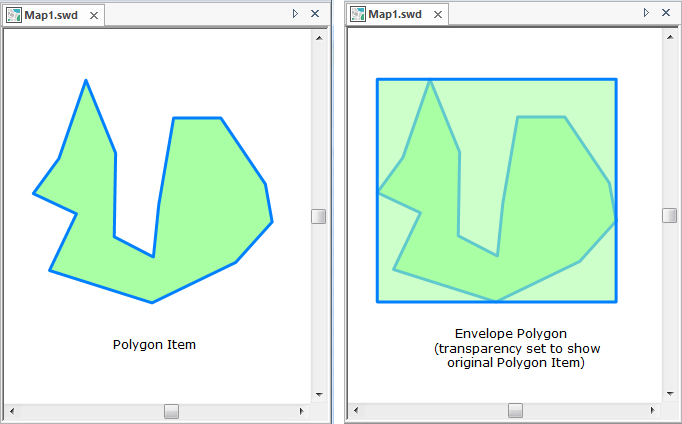Click scroll down arrow in right window

[x=670, y=394]
